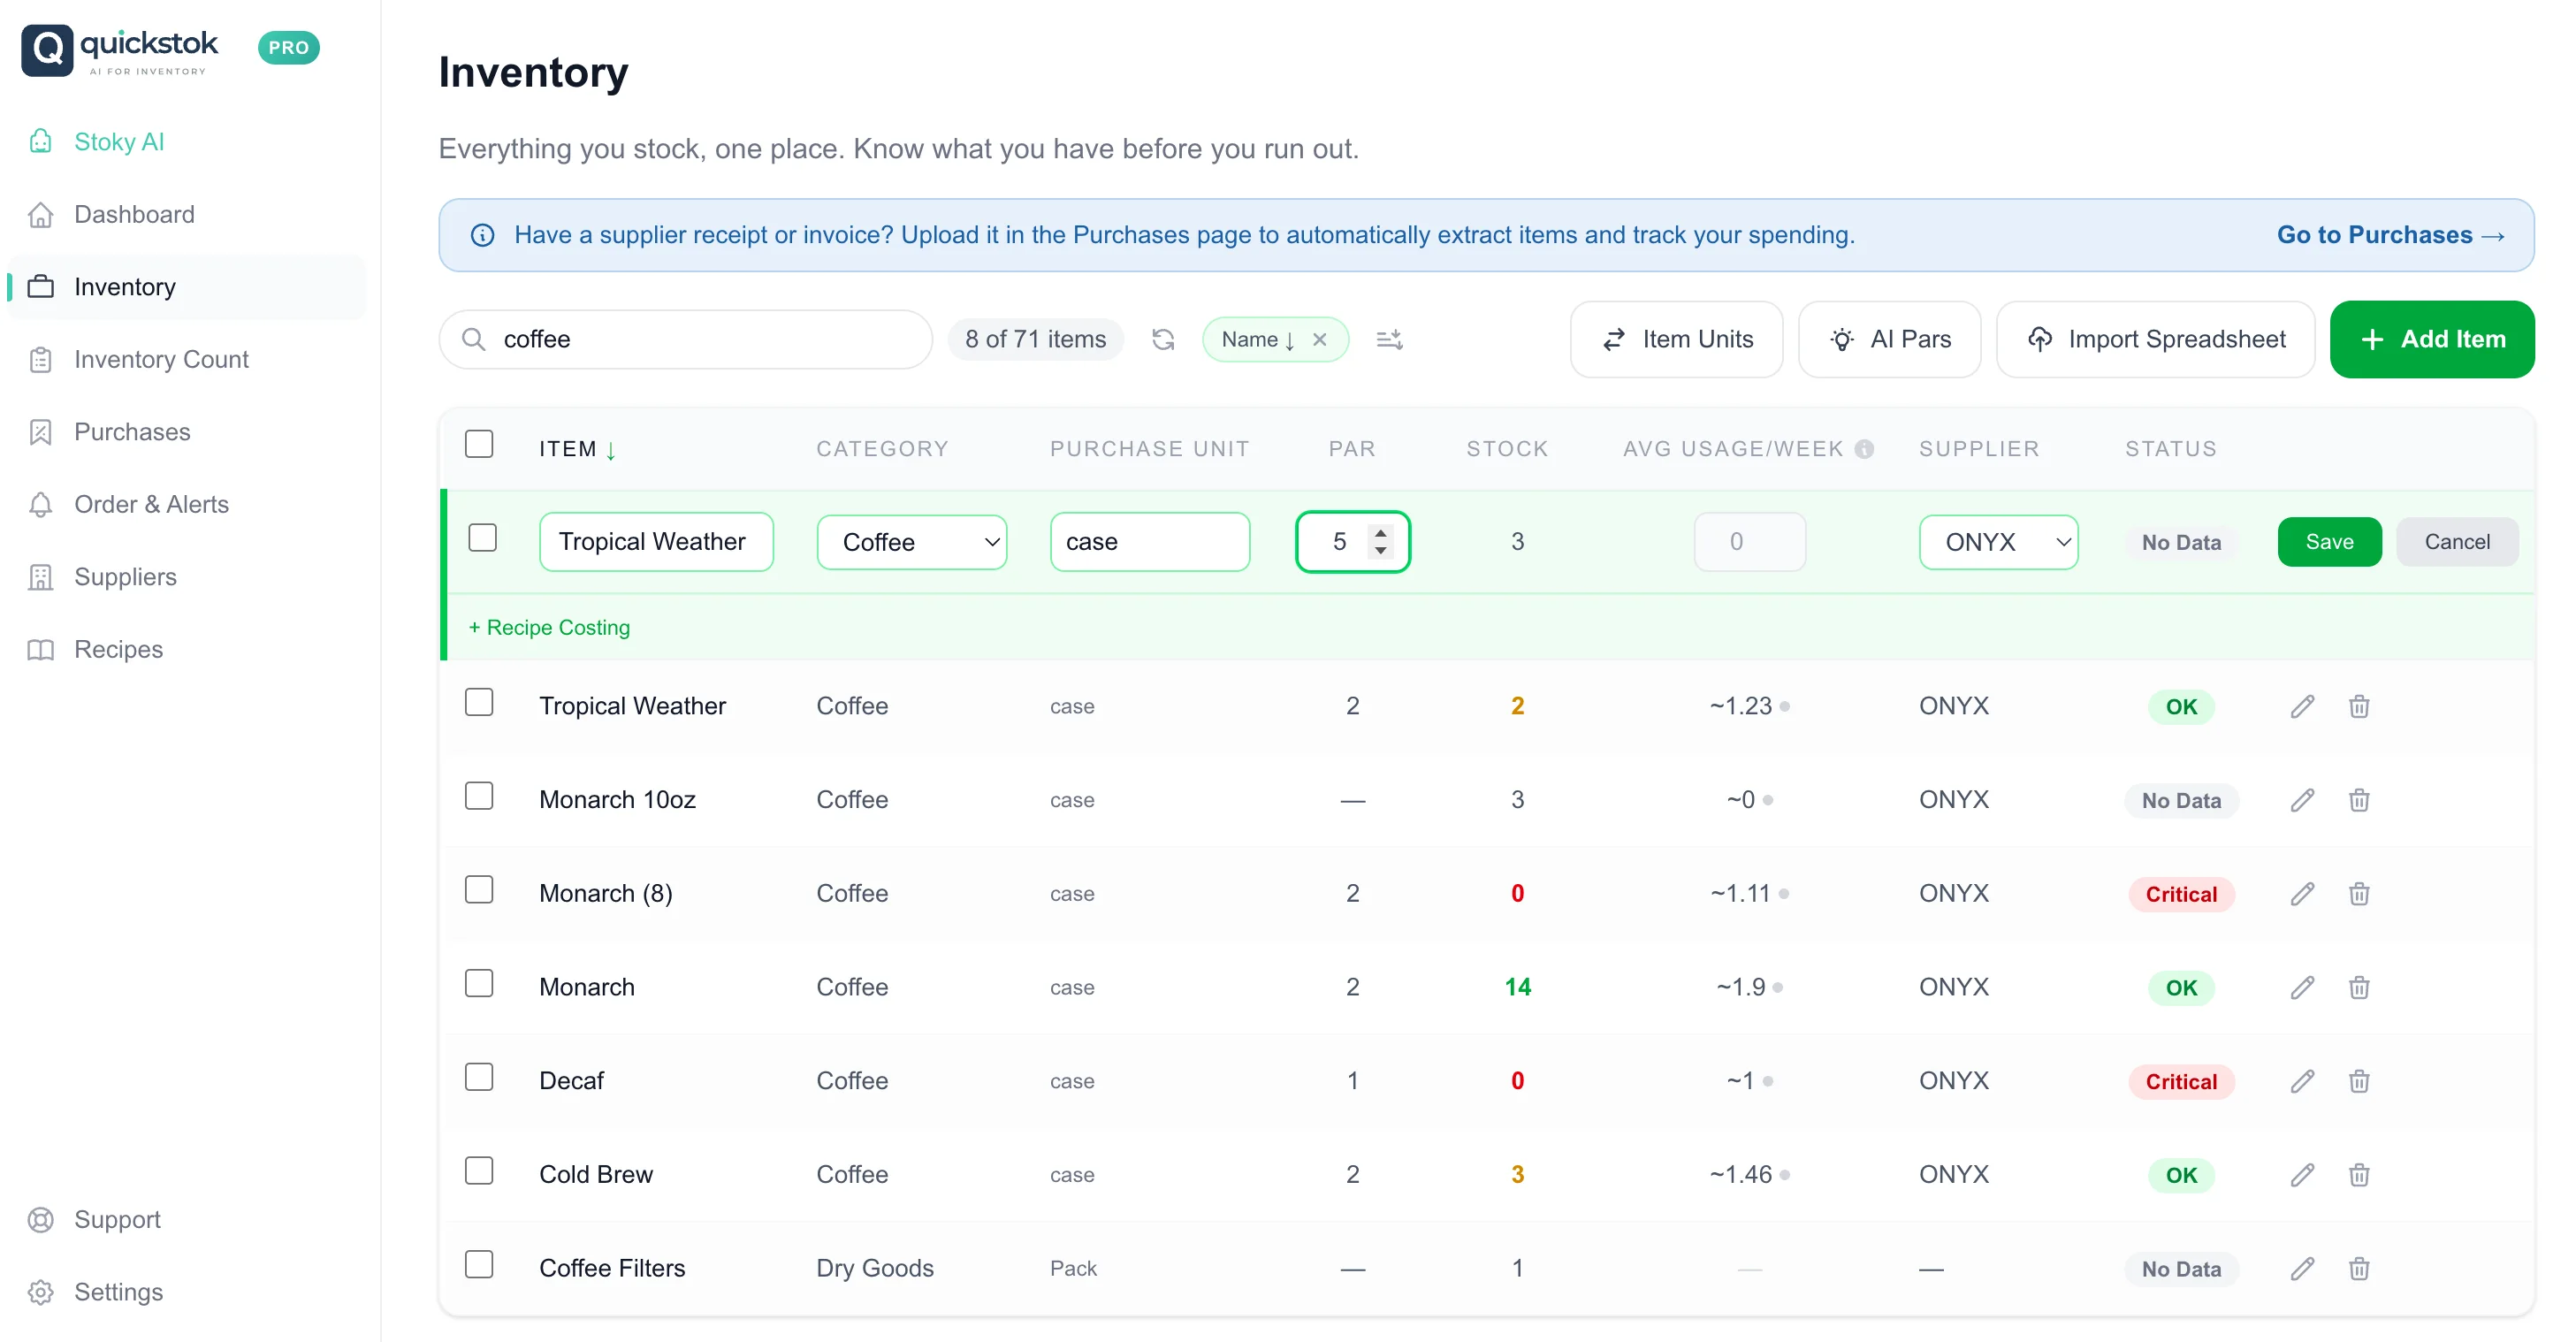Check the Tropical Weather row checkbox

[x=479, y=702]
